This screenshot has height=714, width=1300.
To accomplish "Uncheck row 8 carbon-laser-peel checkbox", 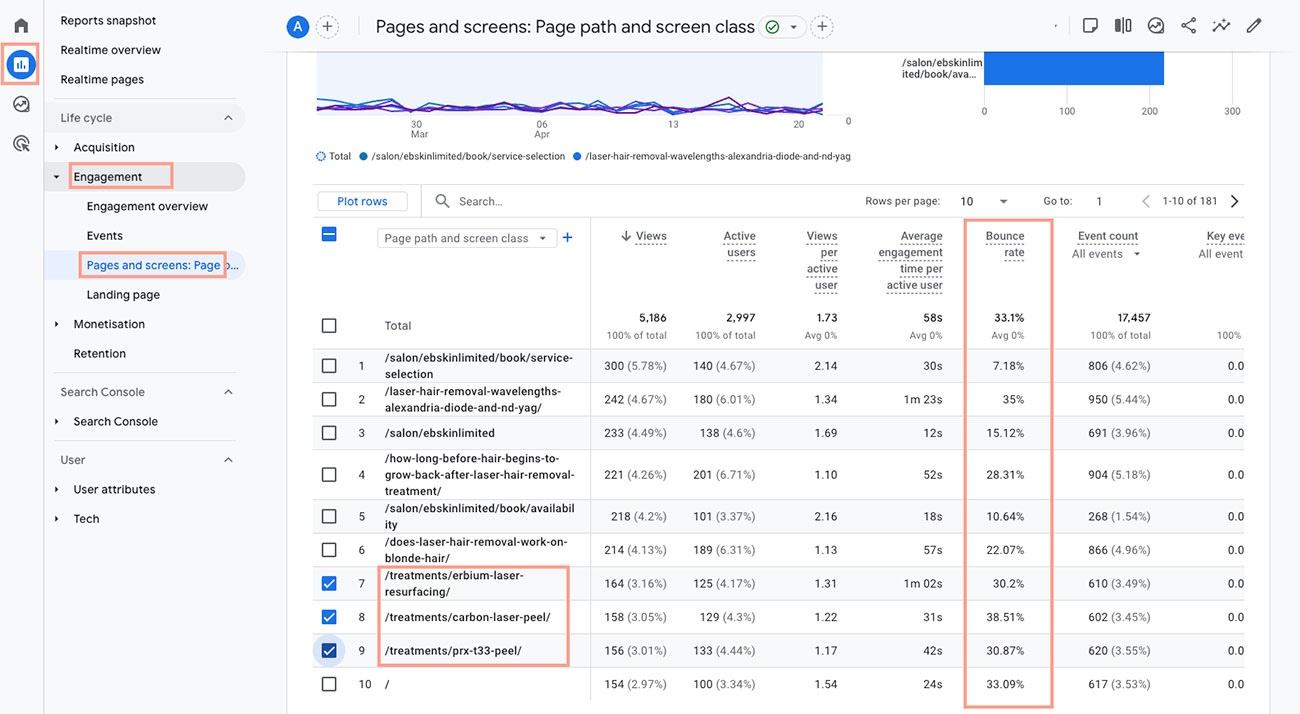I will coord(329,617).
